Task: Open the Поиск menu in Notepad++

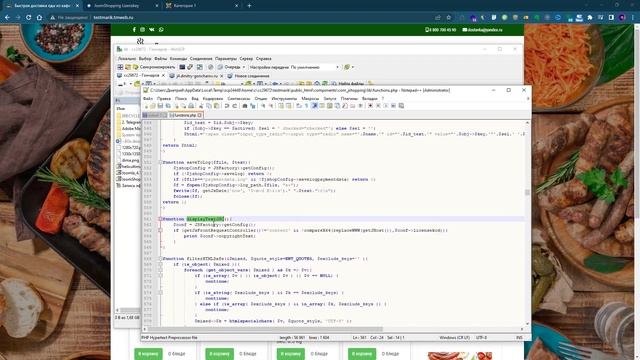Action: tap(181, 98)
